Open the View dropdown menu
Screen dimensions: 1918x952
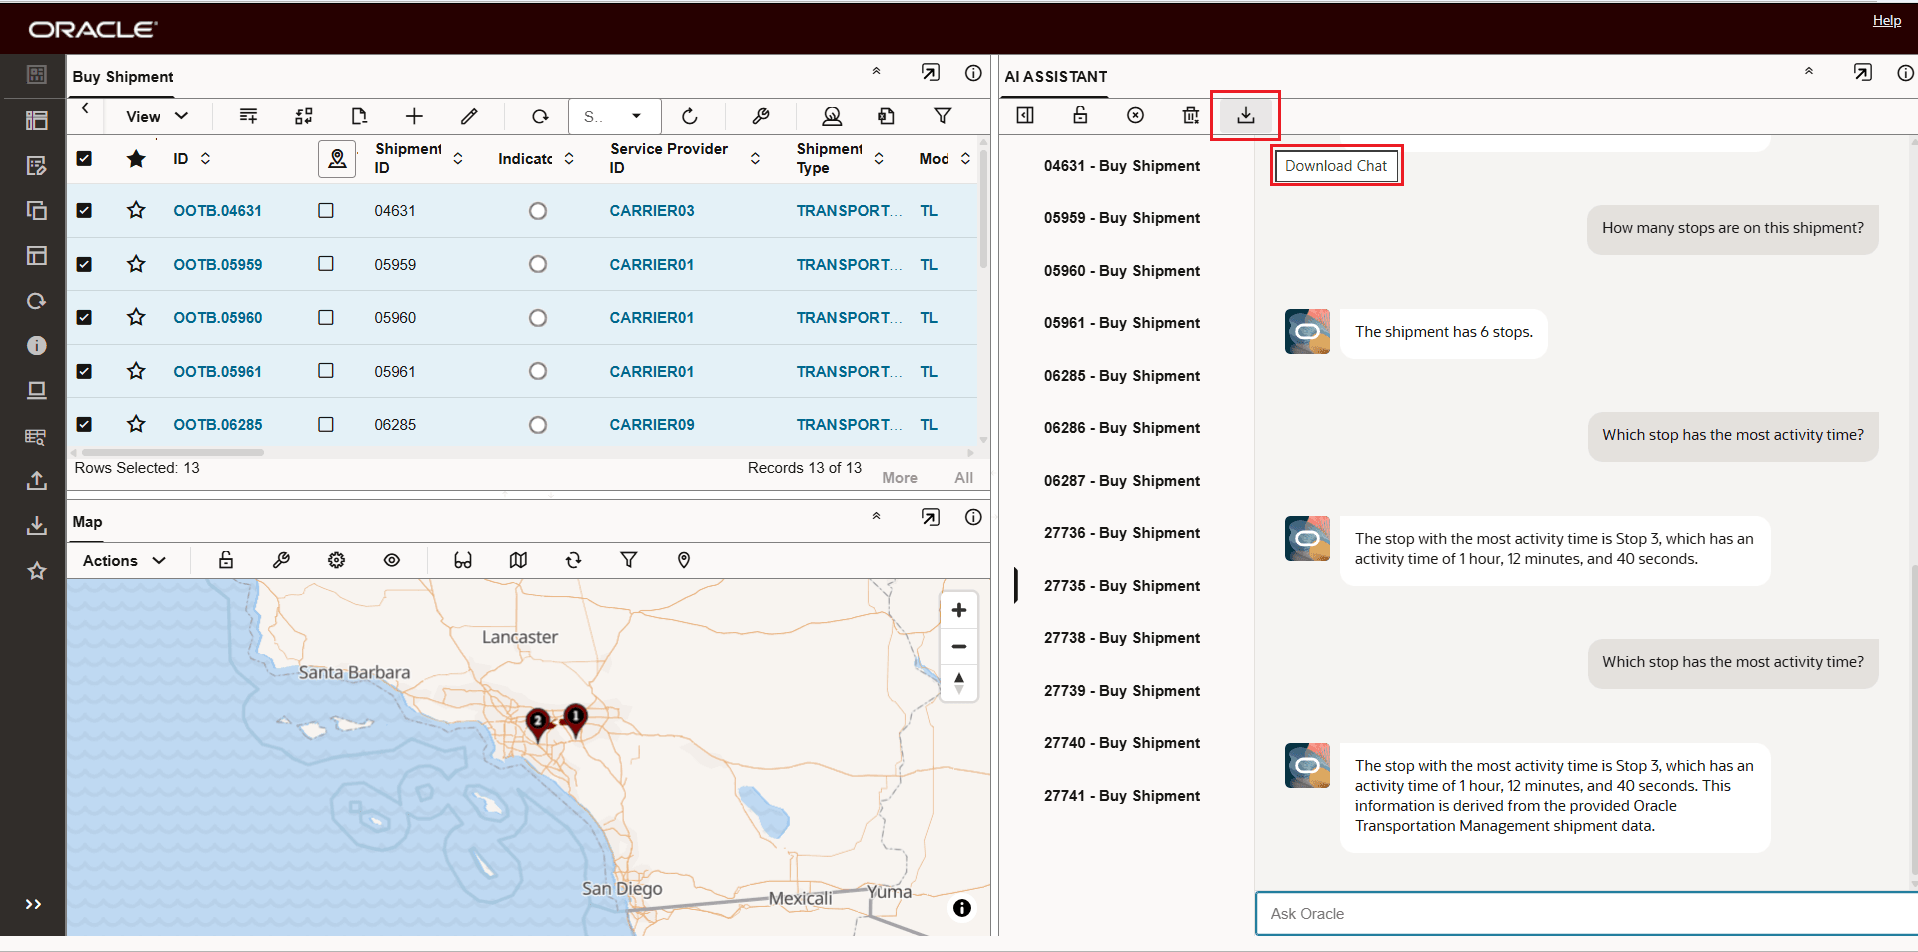point(157,116)
